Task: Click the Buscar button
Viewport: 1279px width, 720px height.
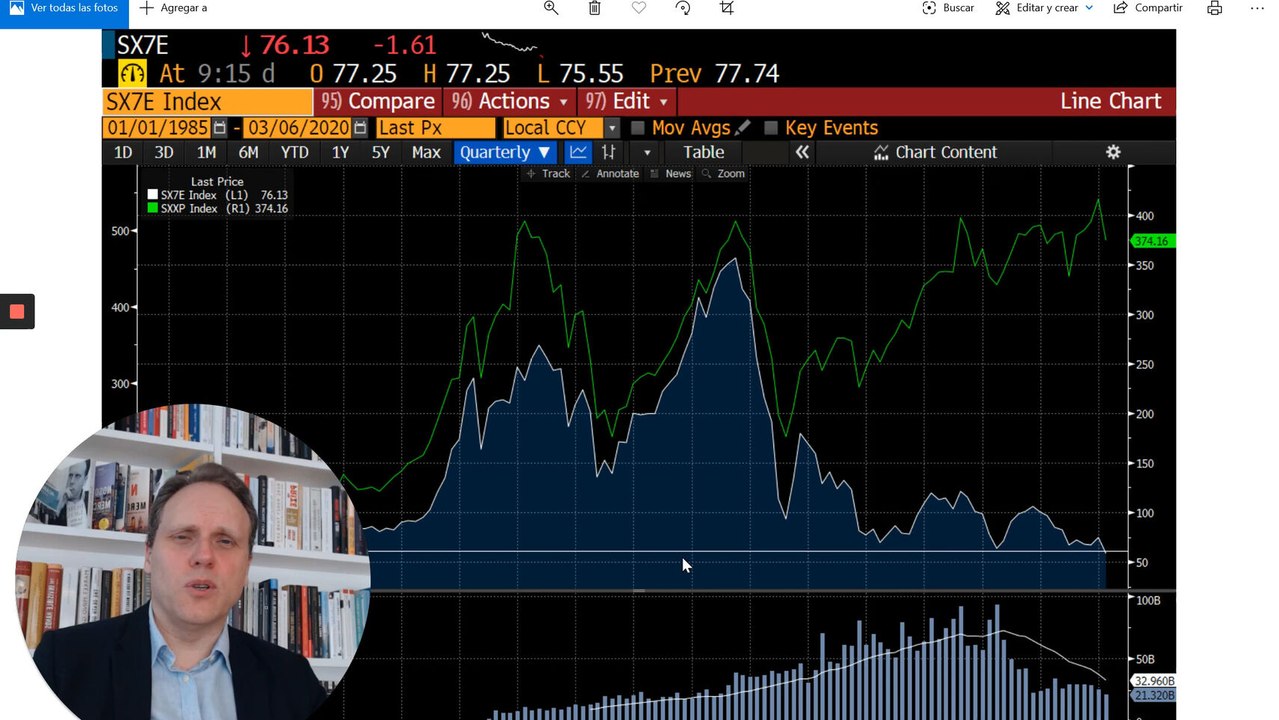Action: point(947,8)
